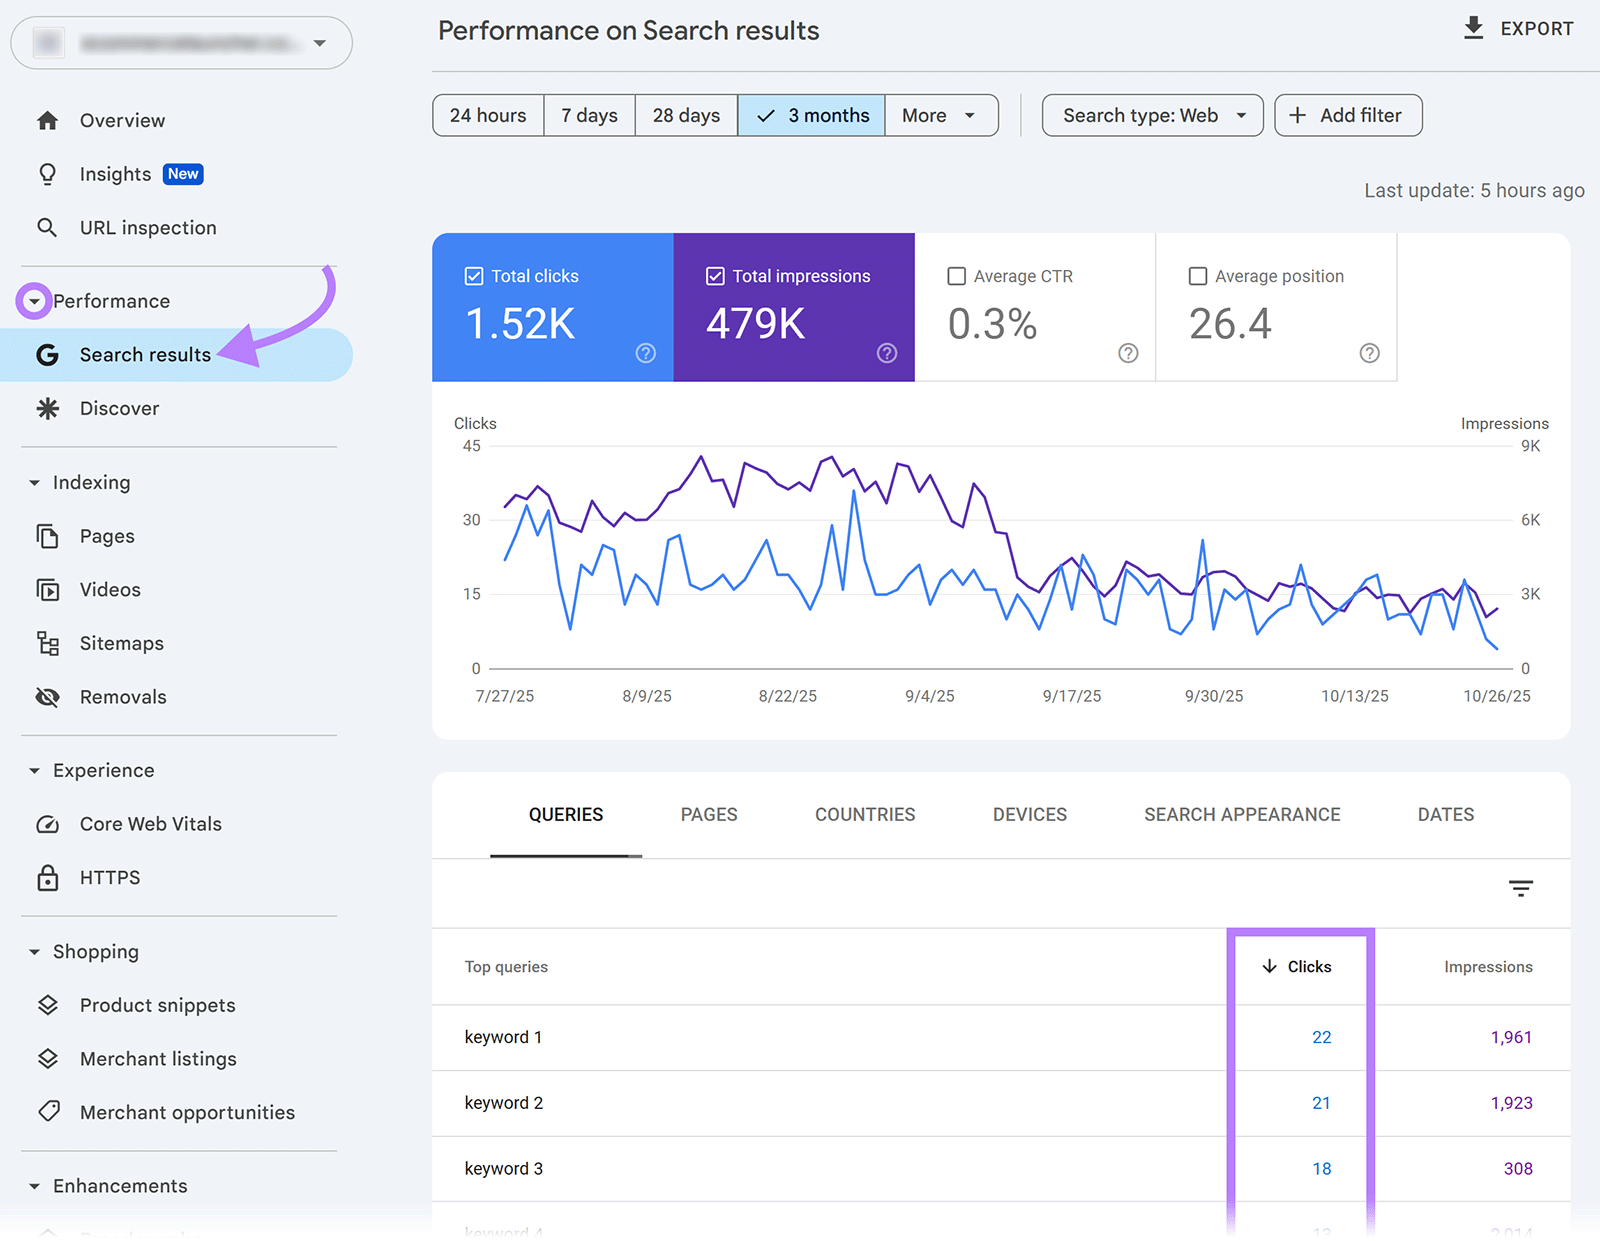Enable the Average CTR checkbox
Image resolution: width=1600 pixels, height=1241 pixels.
click(x=957, y=275)
